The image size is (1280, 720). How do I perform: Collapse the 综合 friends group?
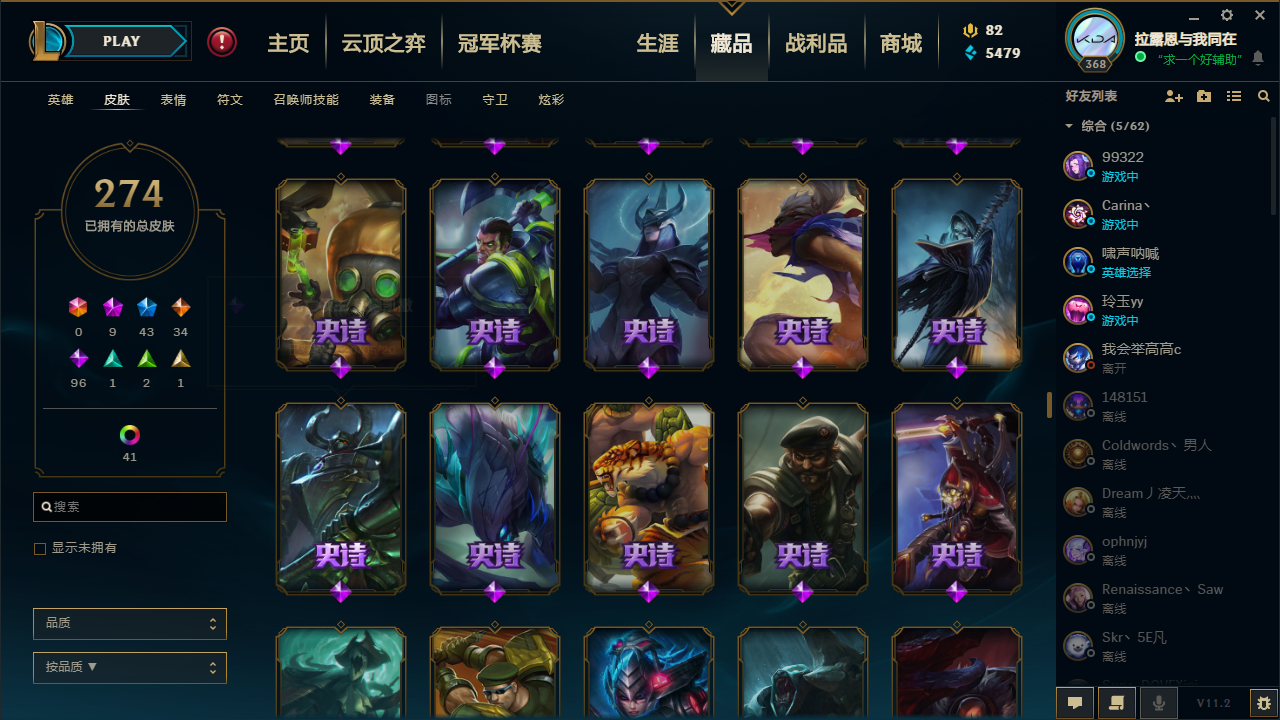1069,126
